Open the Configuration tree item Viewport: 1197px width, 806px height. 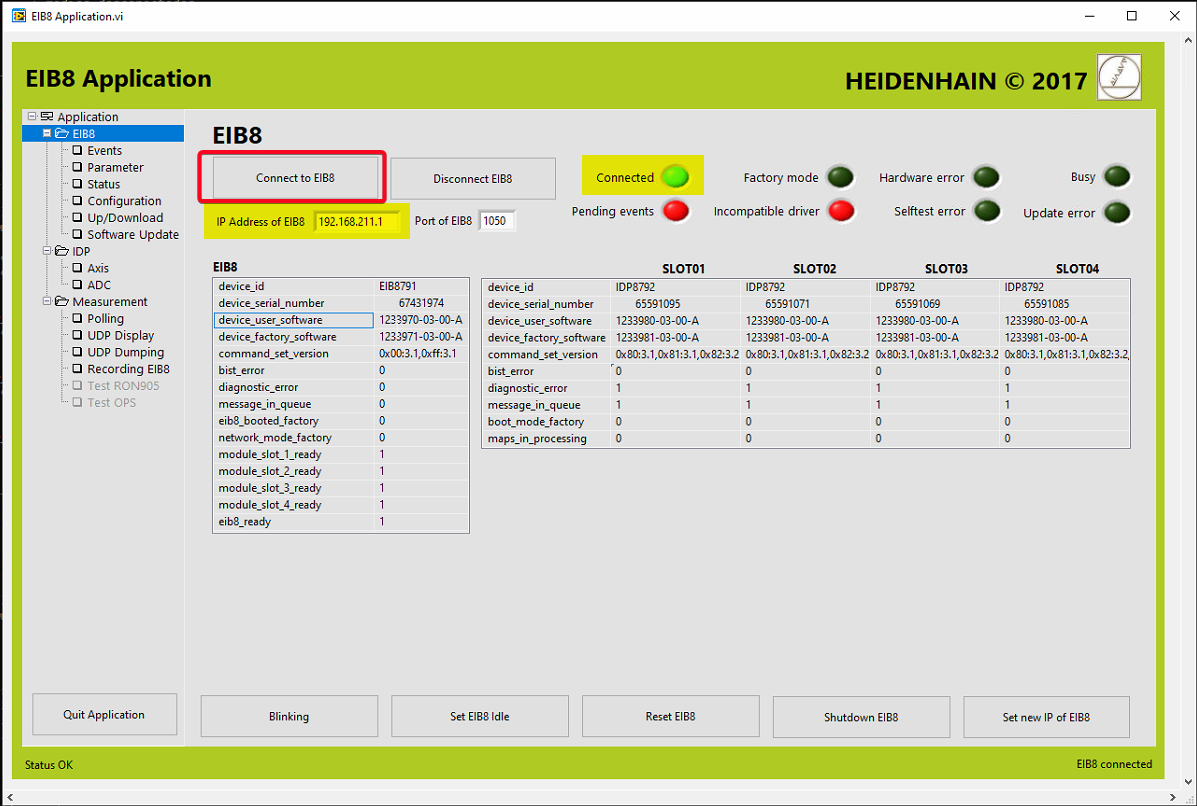pyautogui.click(x=124, y=201)
